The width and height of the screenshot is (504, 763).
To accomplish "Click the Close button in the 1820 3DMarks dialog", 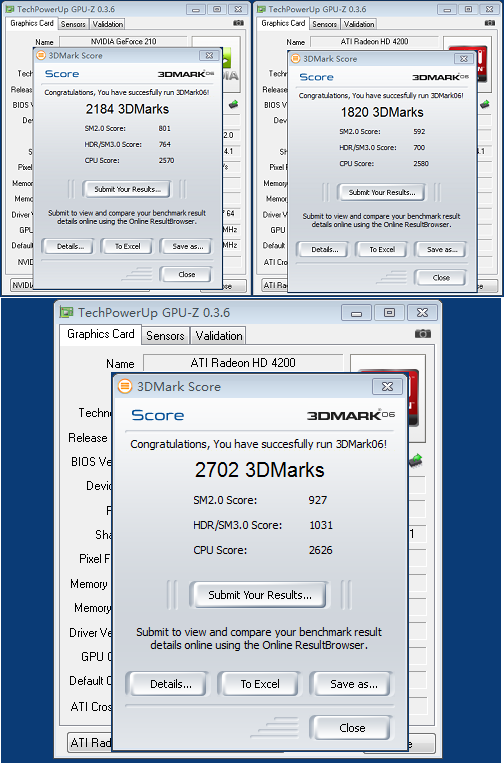I will [x=441, y=278].
